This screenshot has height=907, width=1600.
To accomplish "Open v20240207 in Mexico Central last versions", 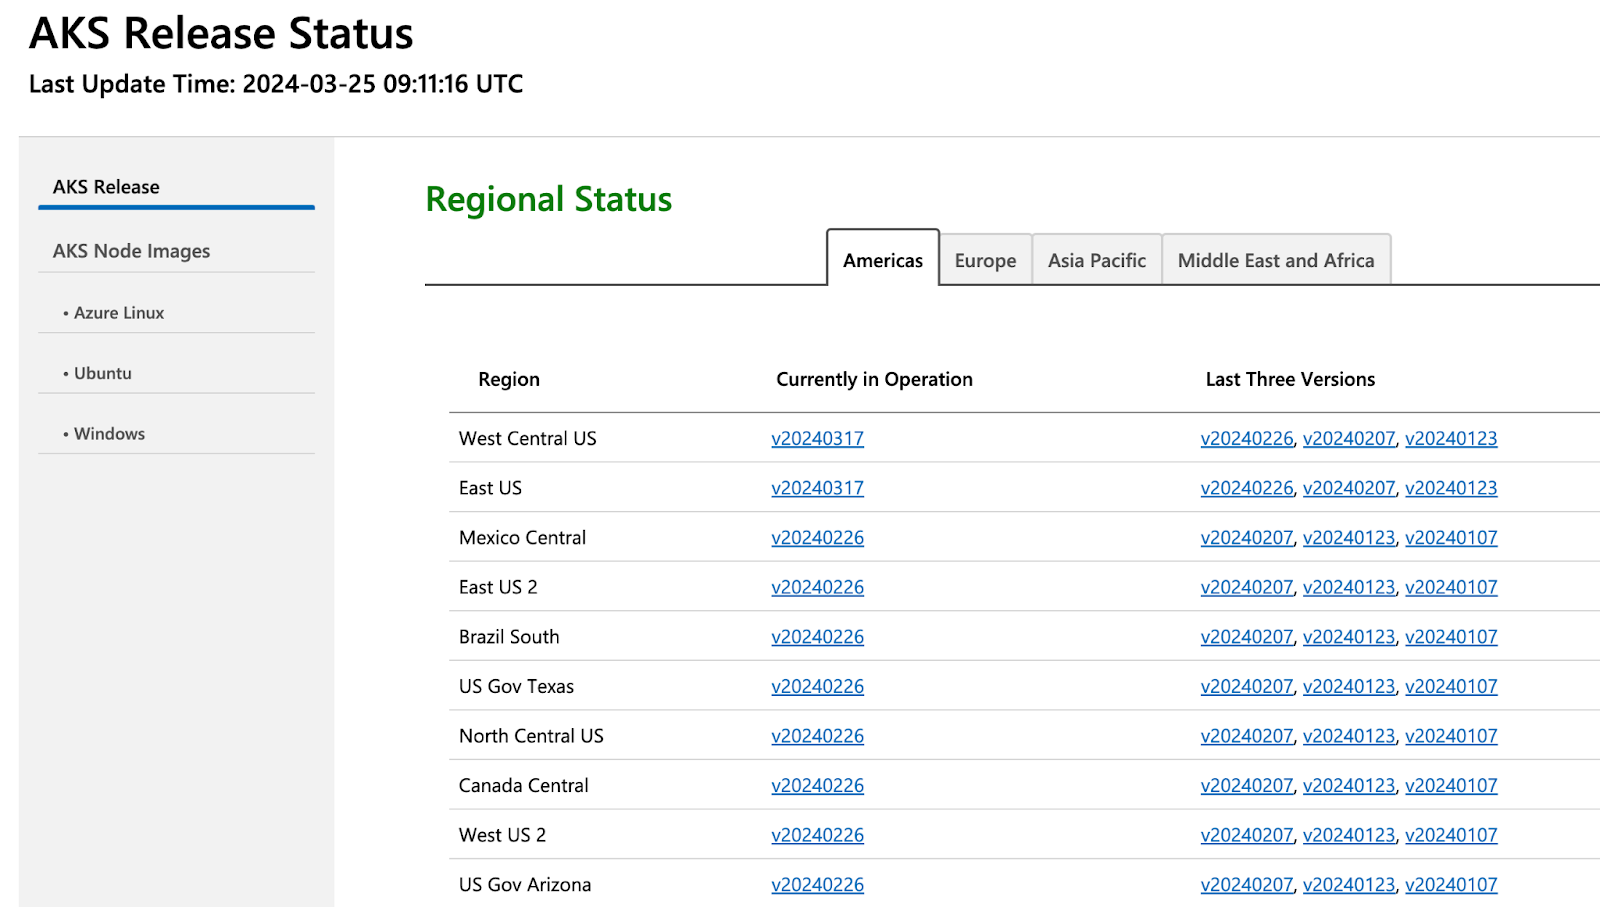I will pos(1247,538).
